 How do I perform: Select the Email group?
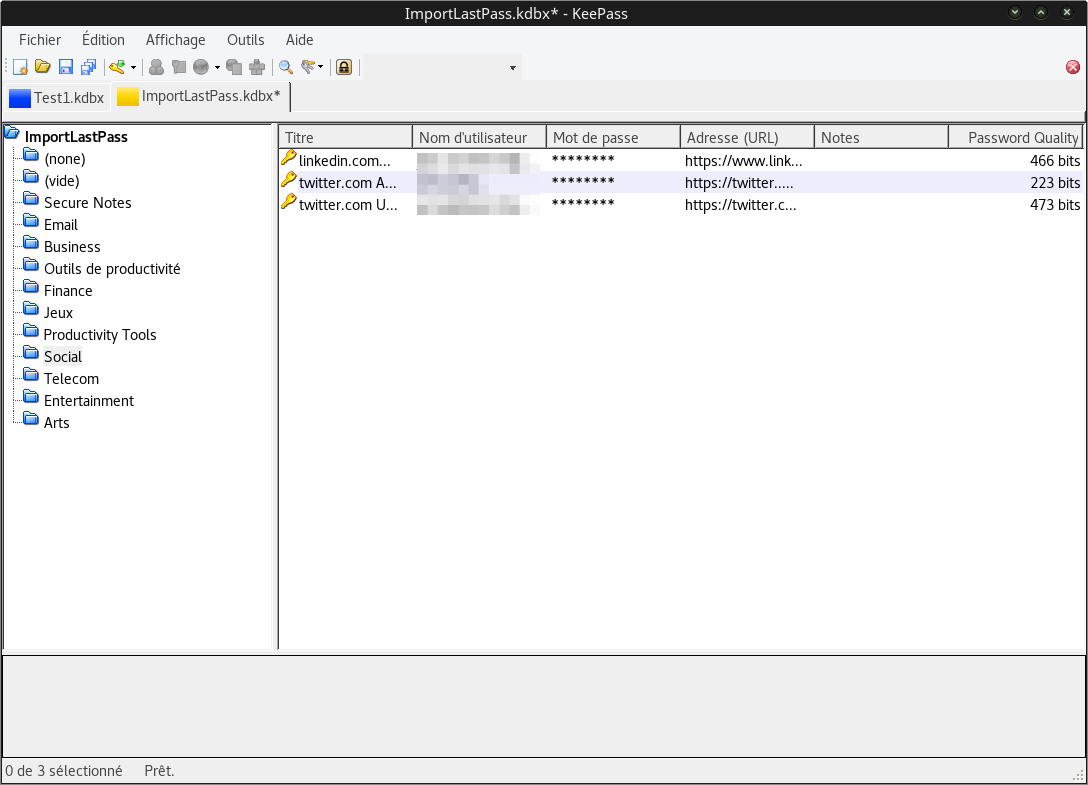tap(61, 225)
